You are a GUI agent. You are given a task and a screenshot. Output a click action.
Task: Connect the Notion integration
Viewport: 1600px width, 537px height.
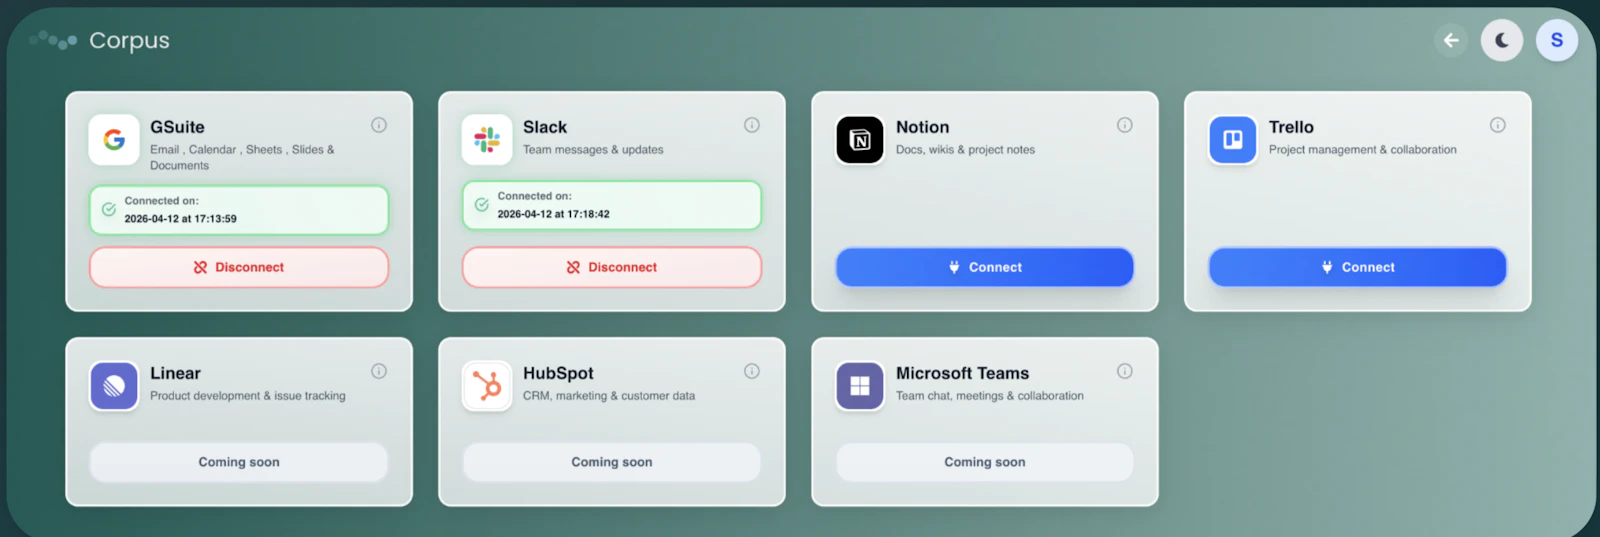[x=985, y=267]
